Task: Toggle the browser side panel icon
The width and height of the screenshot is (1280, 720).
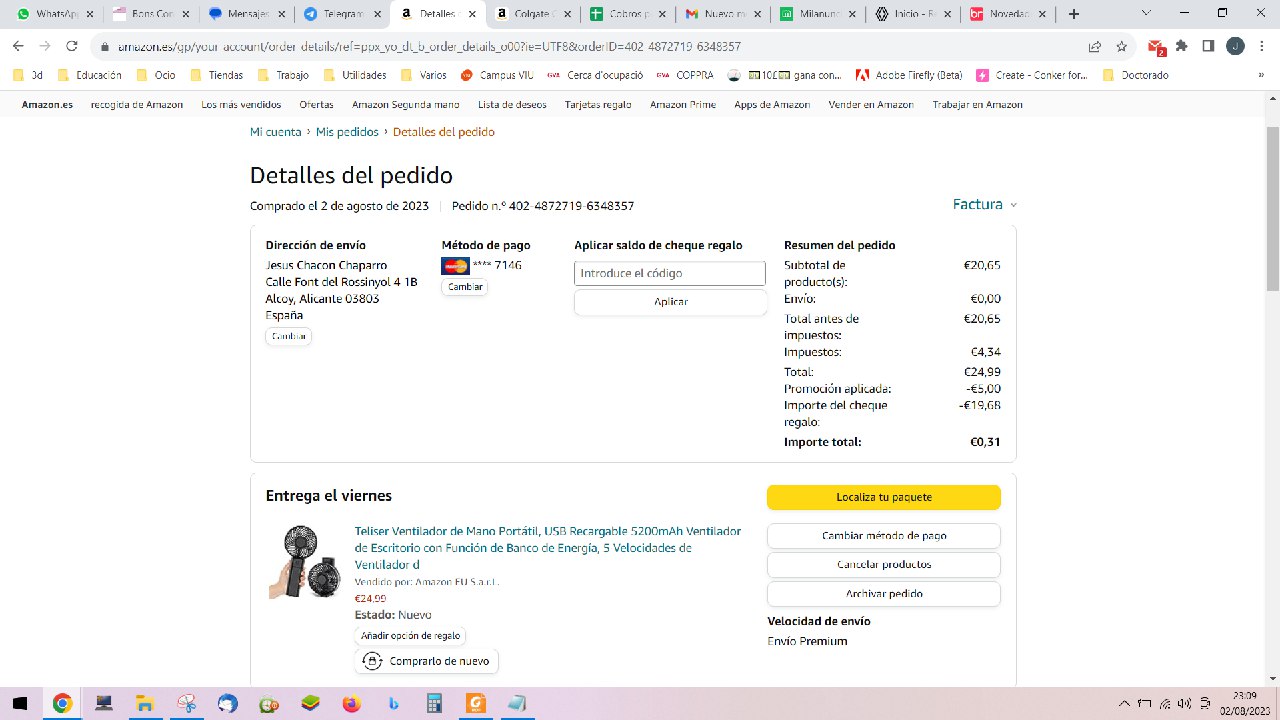Action: tap(1208, 46)
